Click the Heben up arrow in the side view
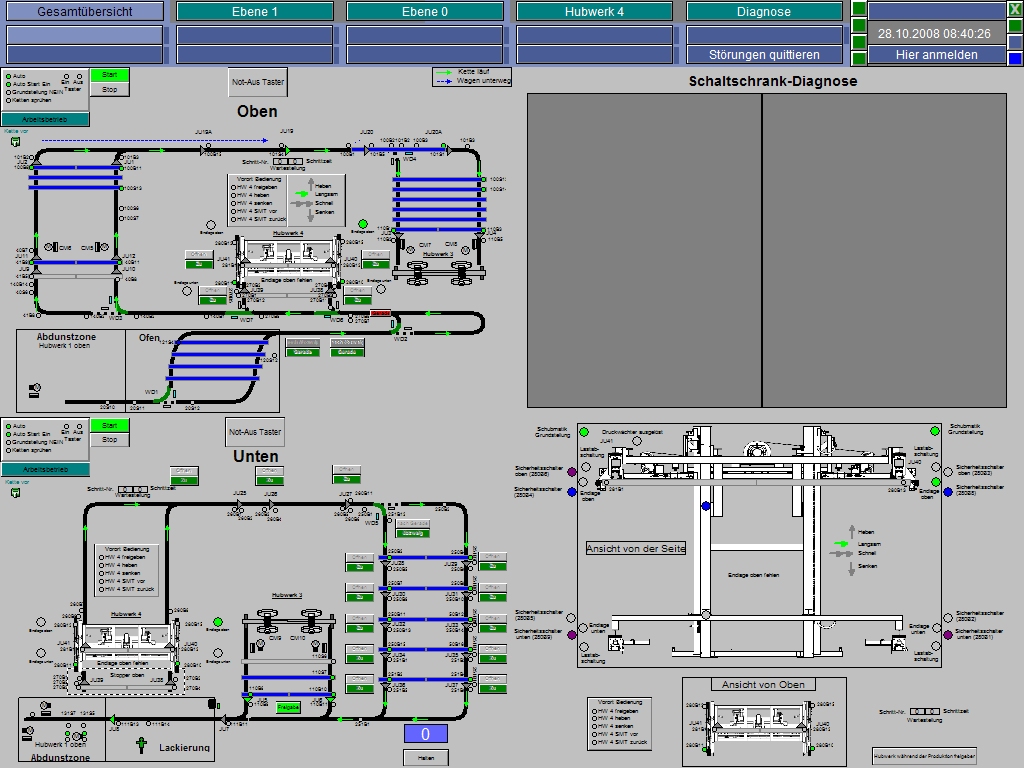The height and width of the screenshot is (768, 1024). click(x=852, y=532)
